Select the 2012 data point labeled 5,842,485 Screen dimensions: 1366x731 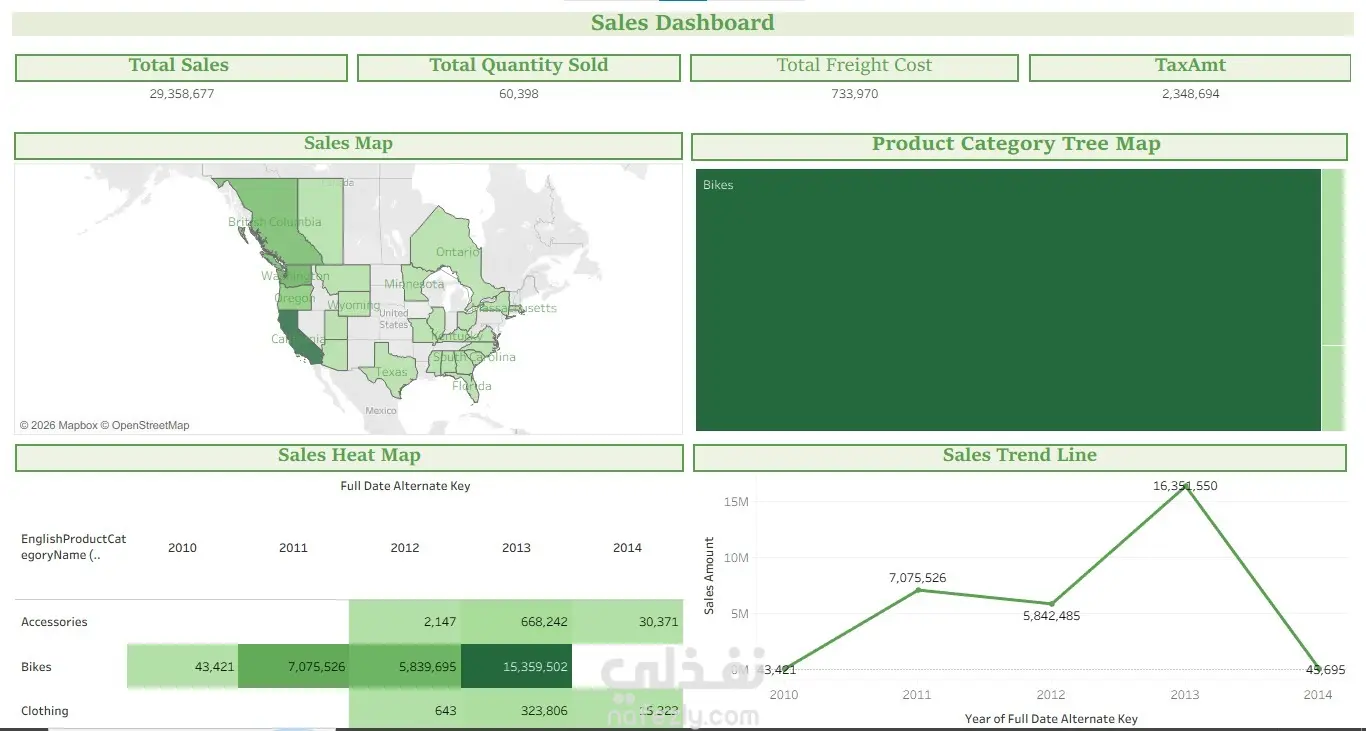point(1051,604)
